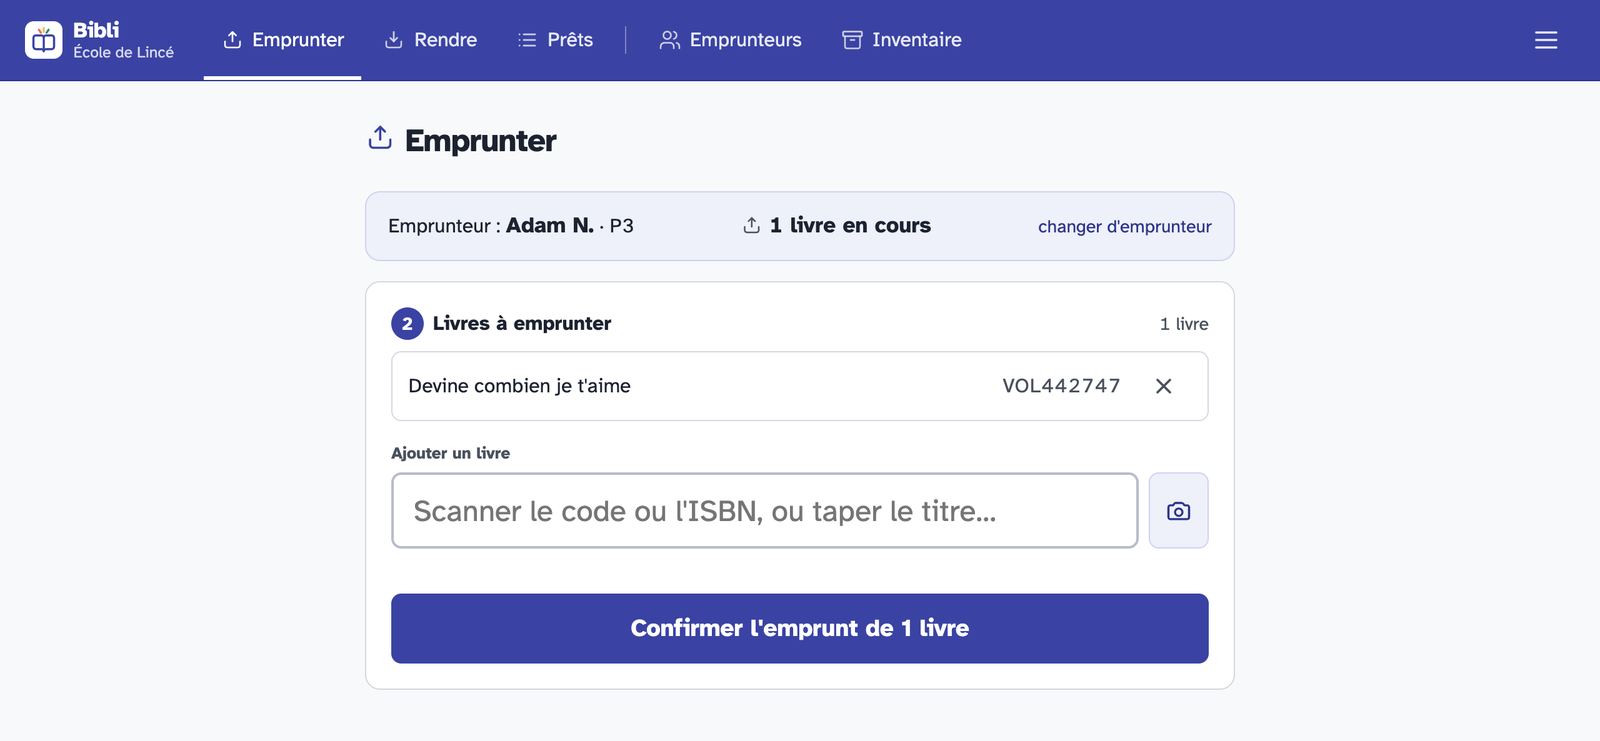Switch to the Emprunter tab
The width and height of the screenshot is (1600, 741).
point(283,40)
